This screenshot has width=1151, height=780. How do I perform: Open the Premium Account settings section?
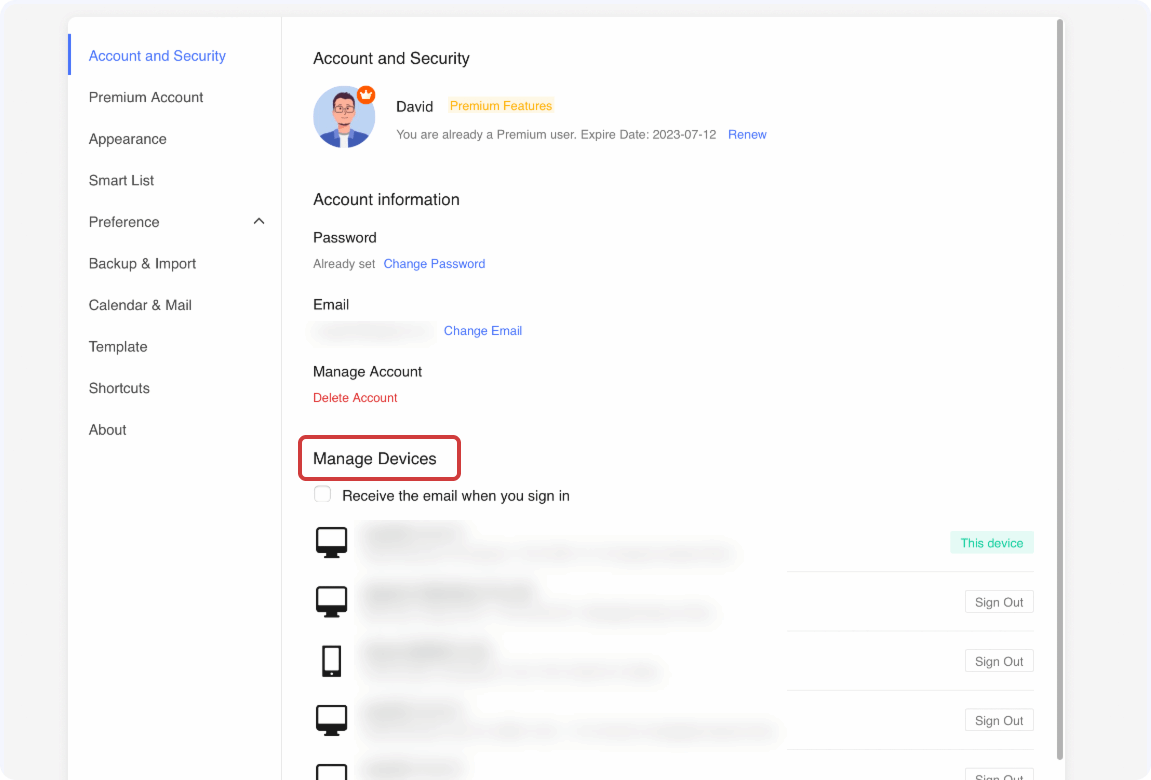pos(146,97)
